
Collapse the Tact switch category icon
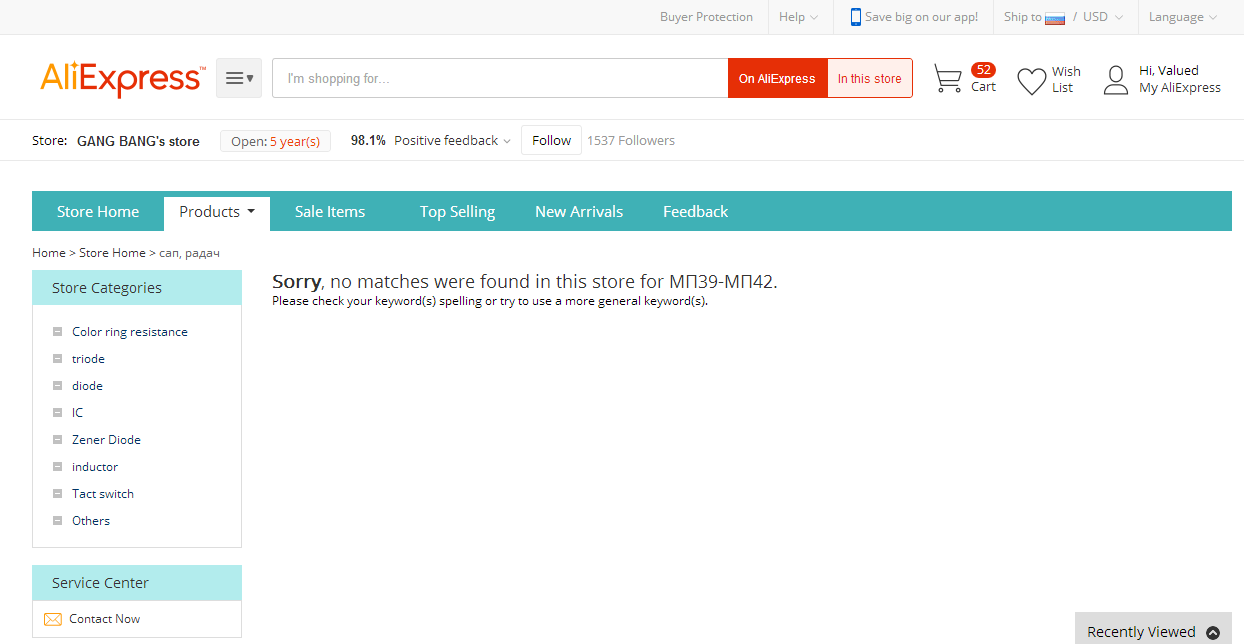pos(58,494)
